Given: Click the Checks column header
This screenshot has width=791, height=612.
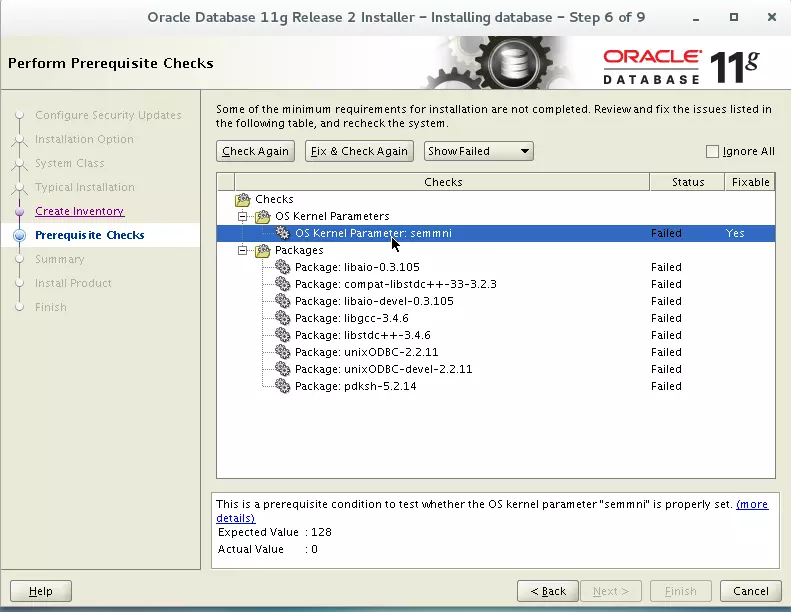Looking at the screenshot, I should [x=442, y=182].
